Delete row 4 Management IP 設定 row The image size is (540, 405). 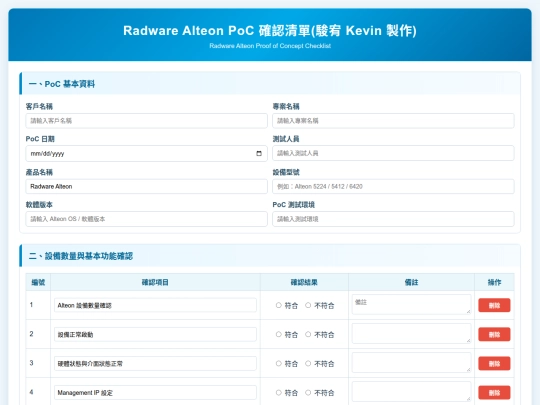pos(494,393)
